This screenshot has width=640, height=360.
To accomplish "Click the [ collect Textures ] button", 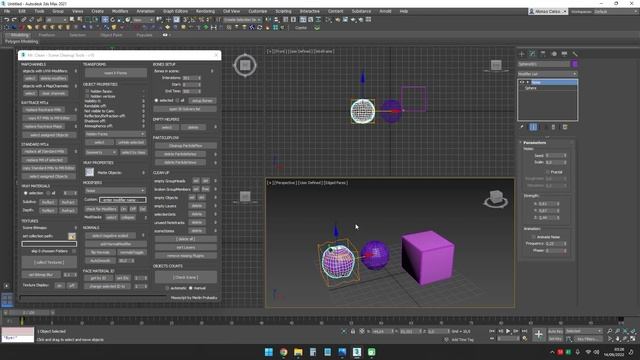I will pyautogui.click(x=49, y=262).
